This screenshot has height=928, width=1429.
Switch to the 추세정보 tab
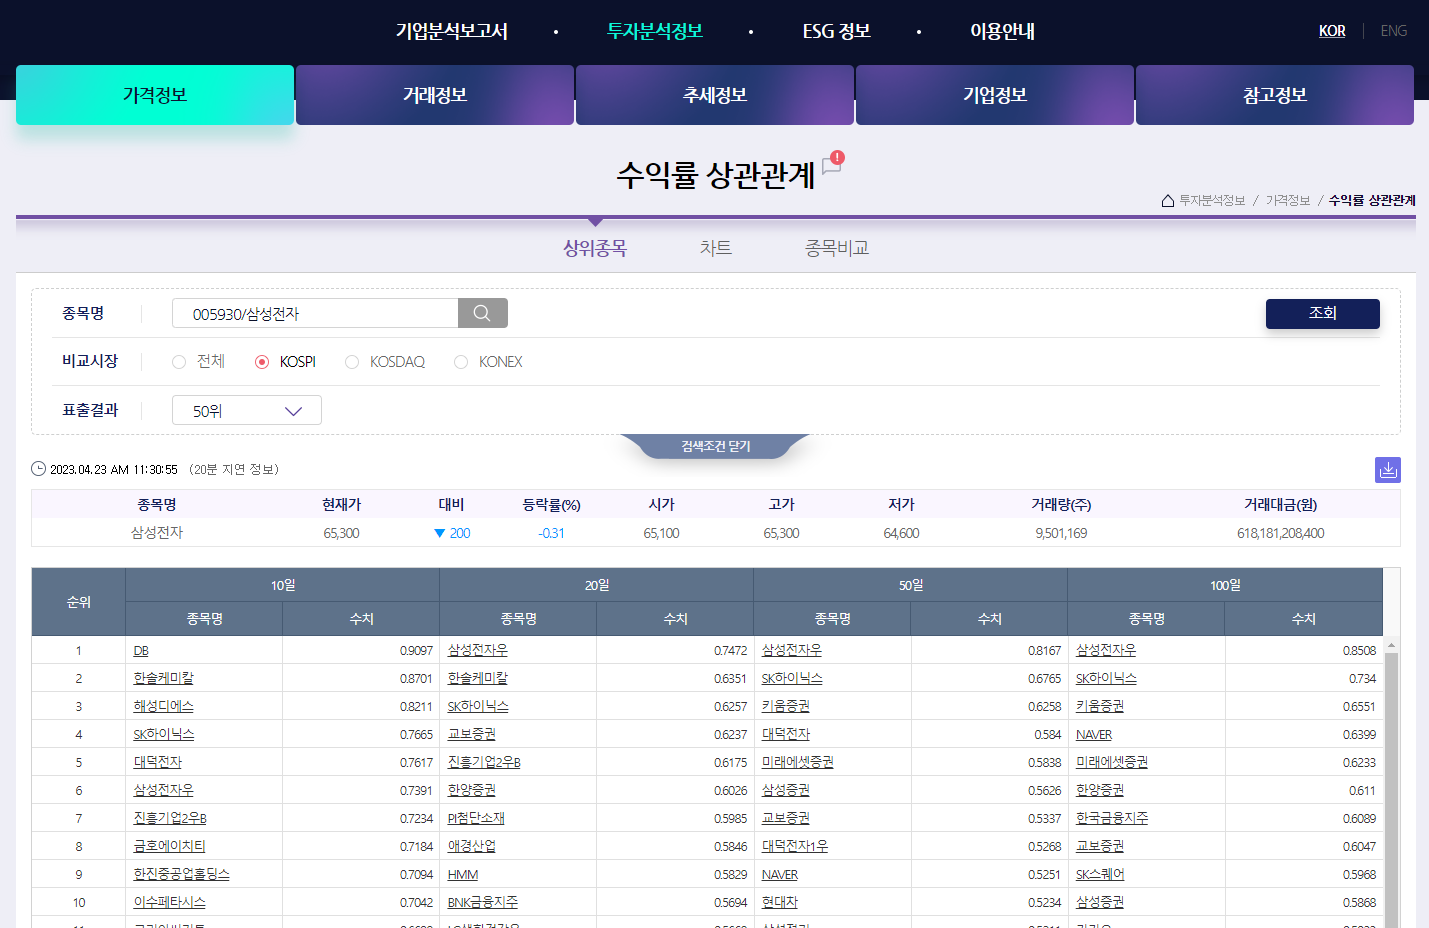coord(715,95)
